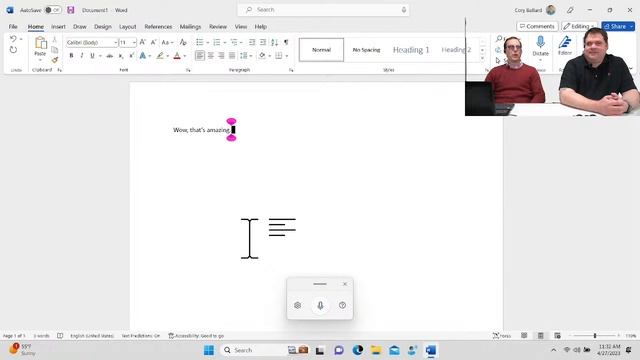Click the Windows Start button
The height and width of the screenshot is (360, 640).
209,350
